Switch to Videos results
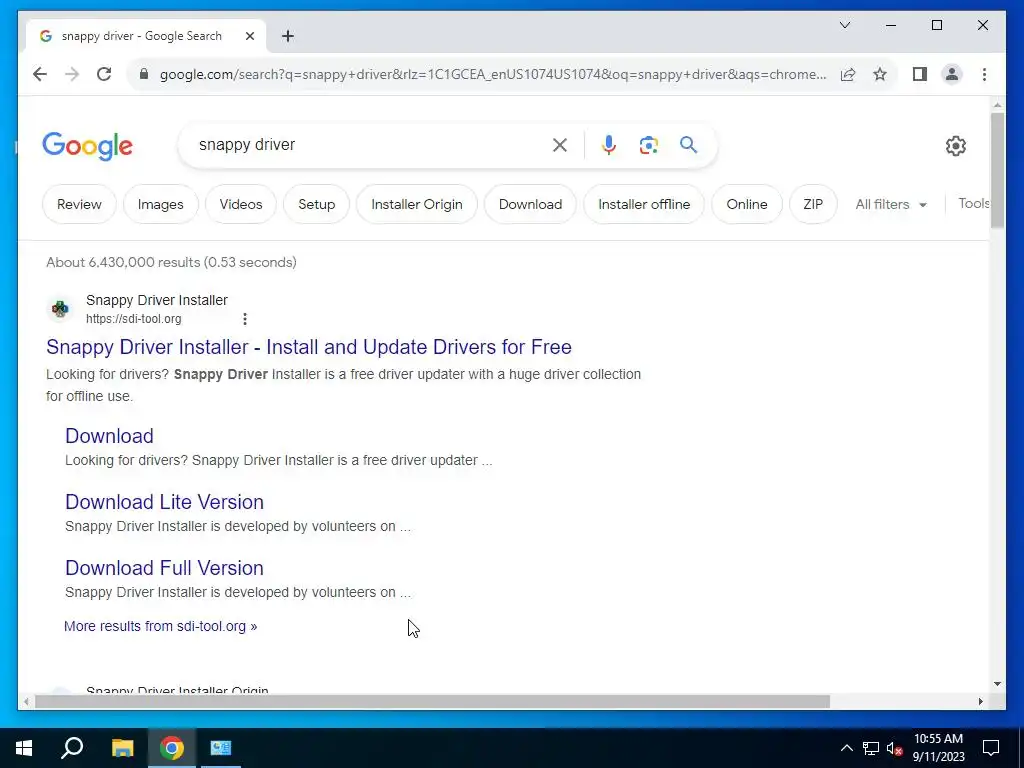 (x=241, y=204)
